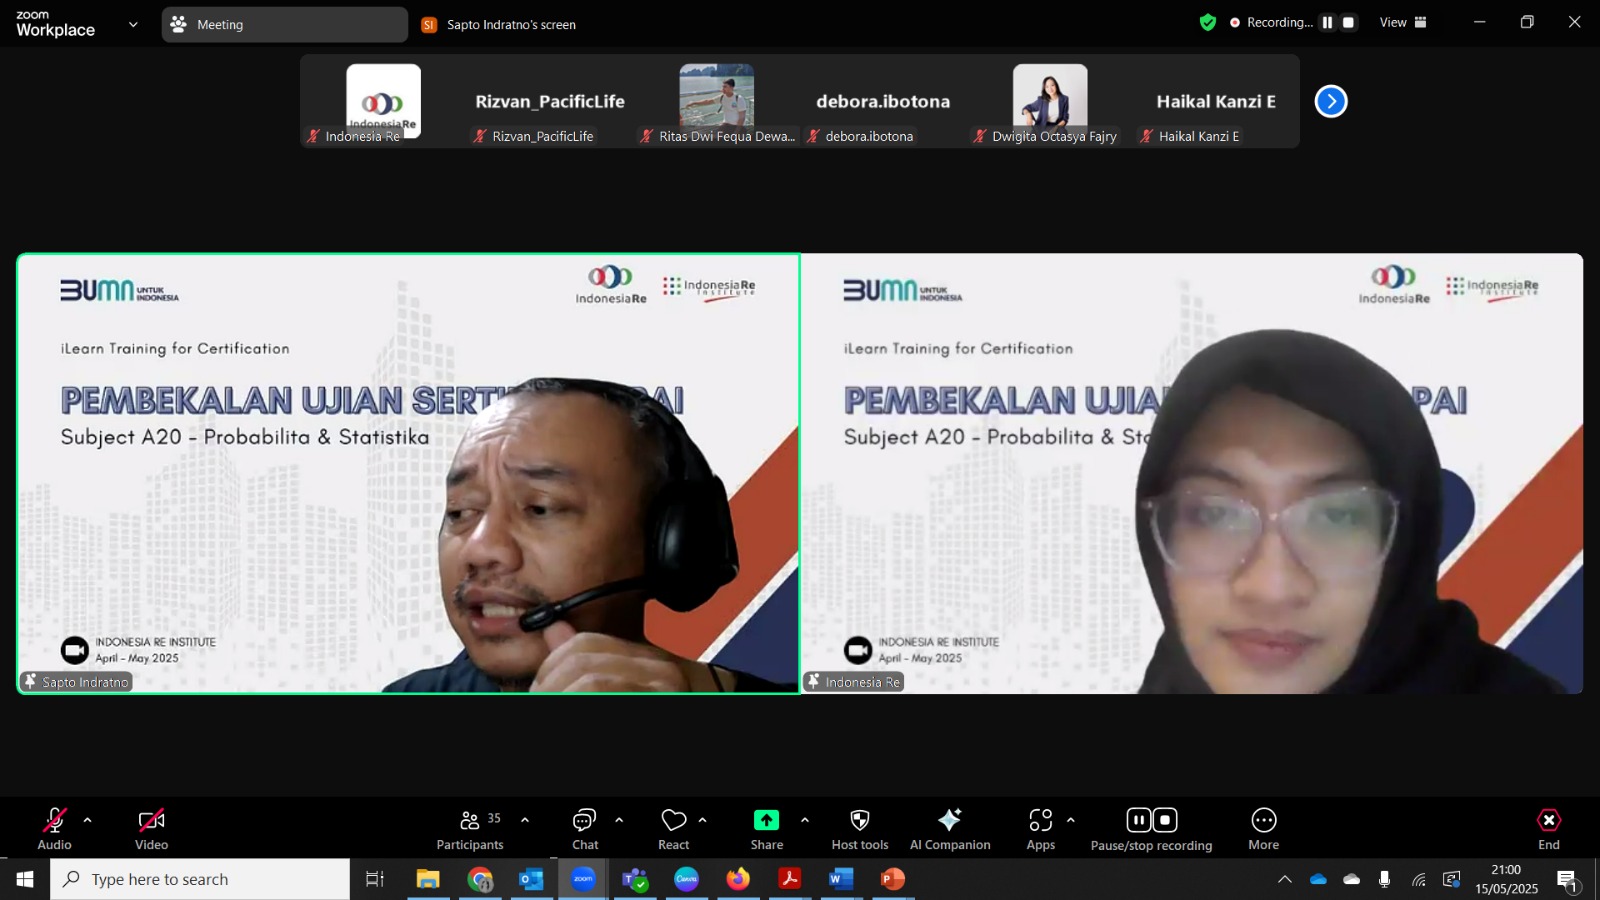Viewport: 1600px width, 900px height.
Task: Open the More options menu
Action: [x=1264, y=829]
